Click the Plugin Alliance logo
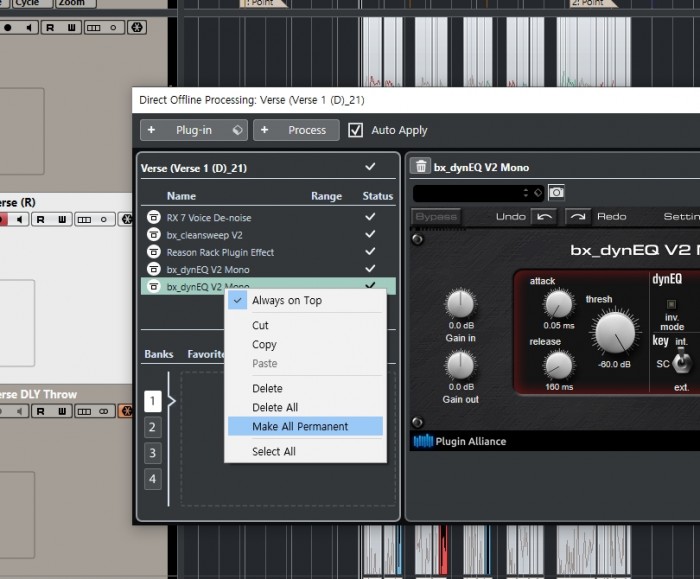 (x=460, y=442)
